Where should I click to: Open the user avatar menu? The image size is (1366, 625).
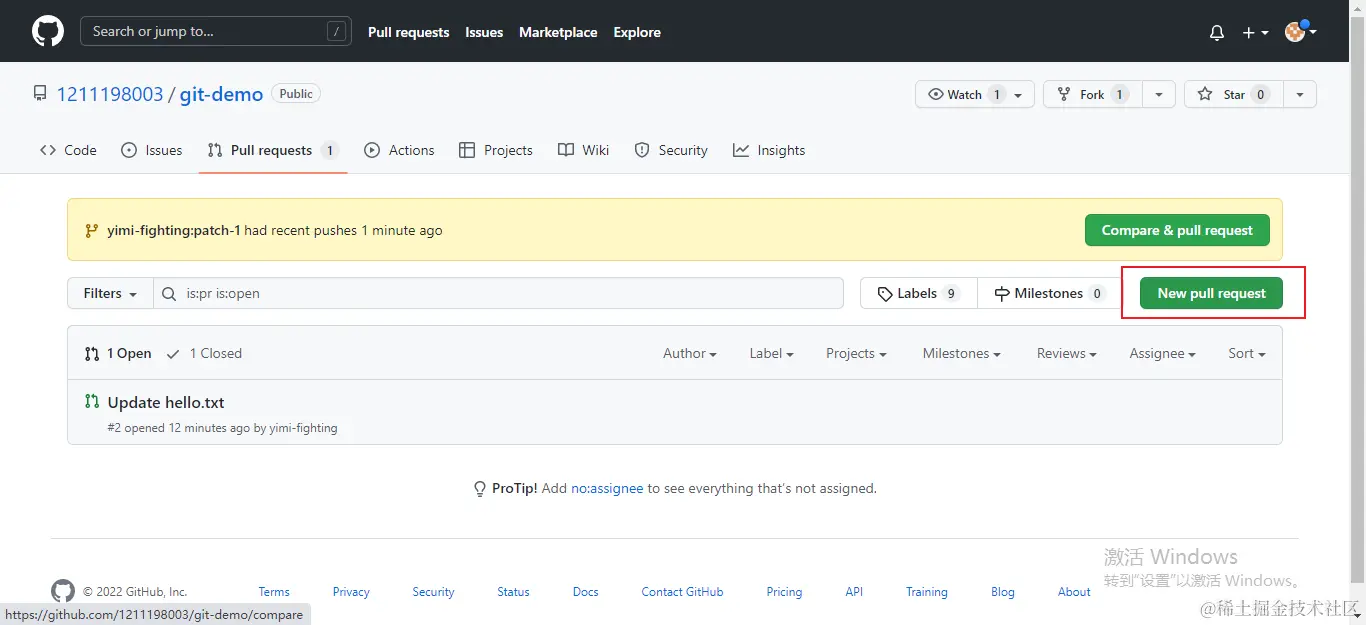point(1300,31)
